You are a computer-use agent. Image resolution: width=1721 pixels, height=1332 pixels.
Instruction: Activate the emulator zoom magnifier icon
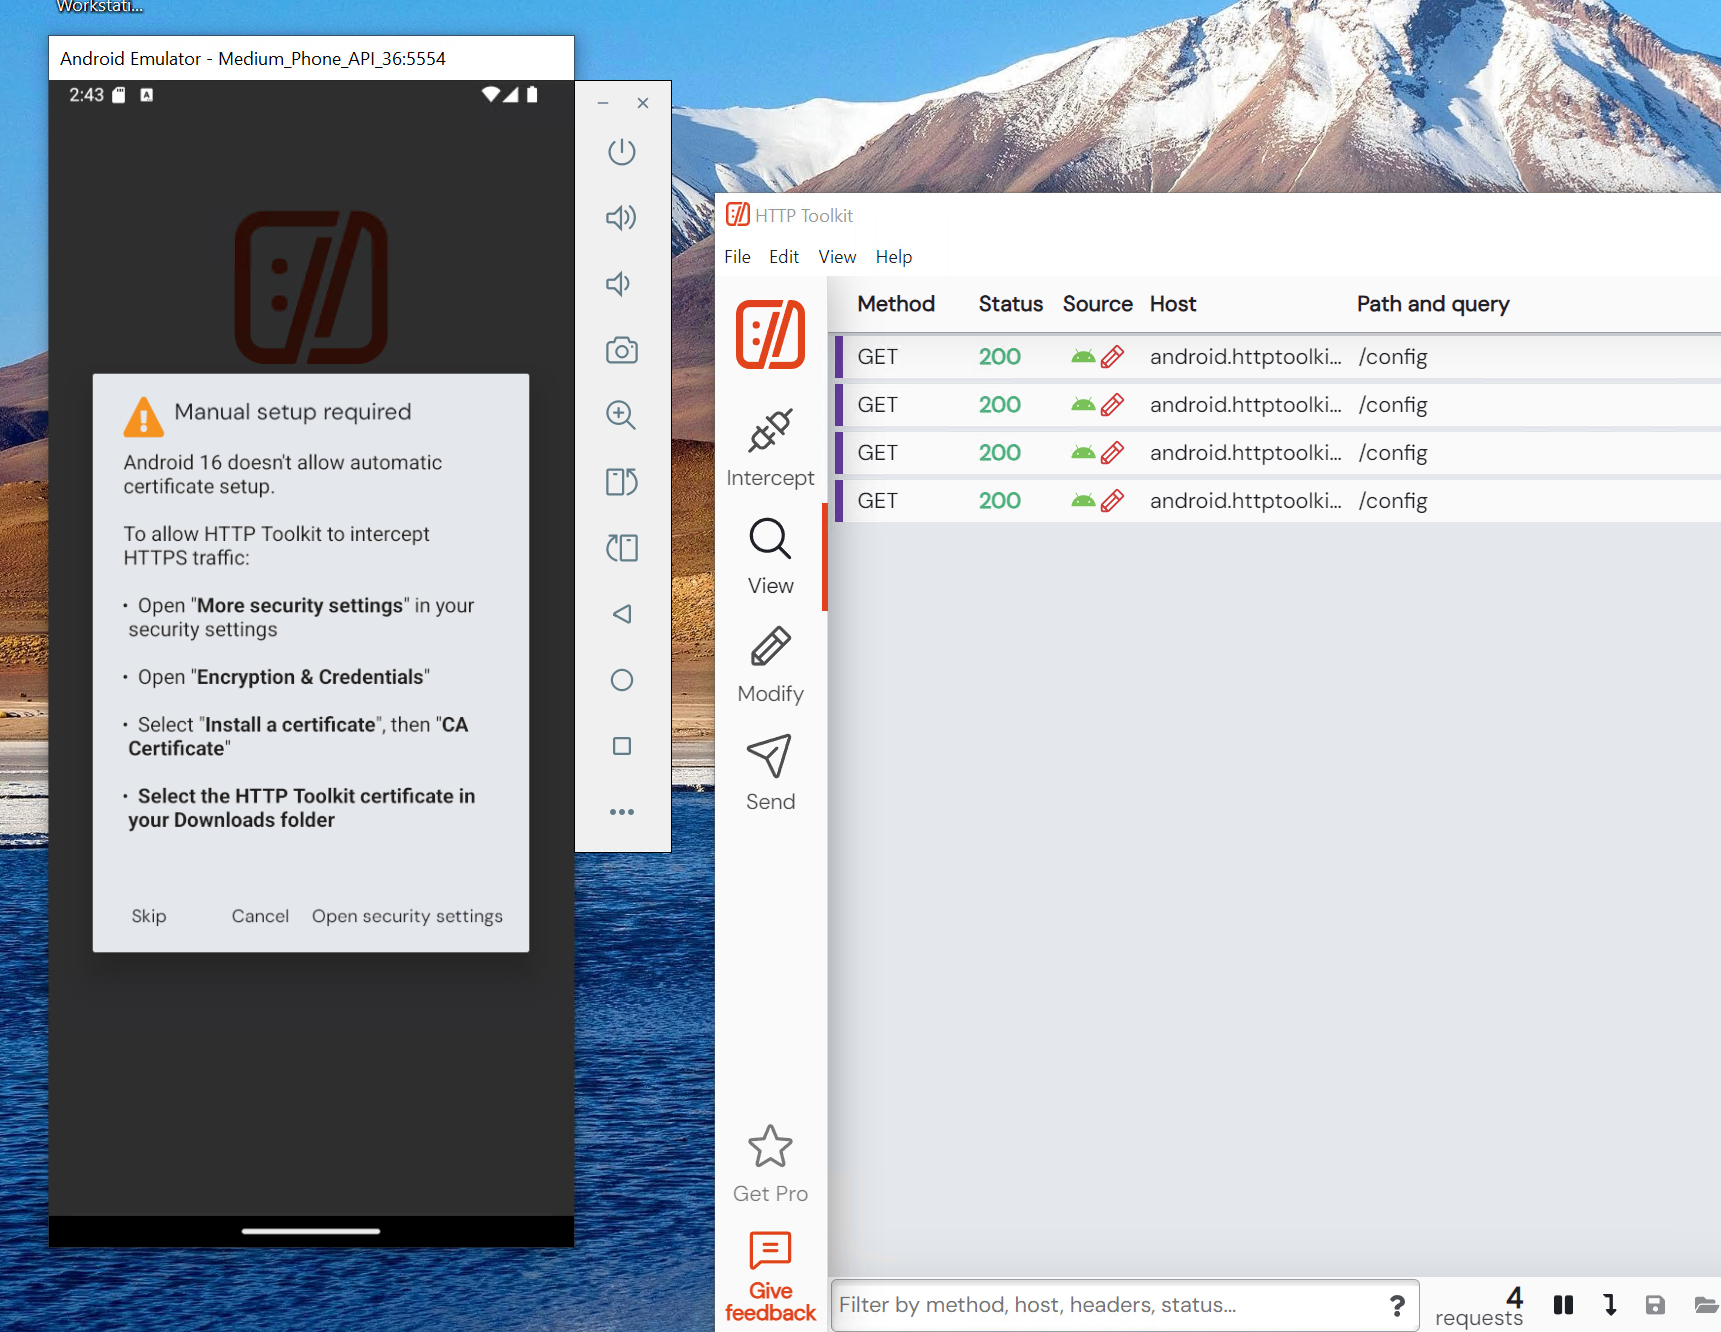(x=621, y=415)
